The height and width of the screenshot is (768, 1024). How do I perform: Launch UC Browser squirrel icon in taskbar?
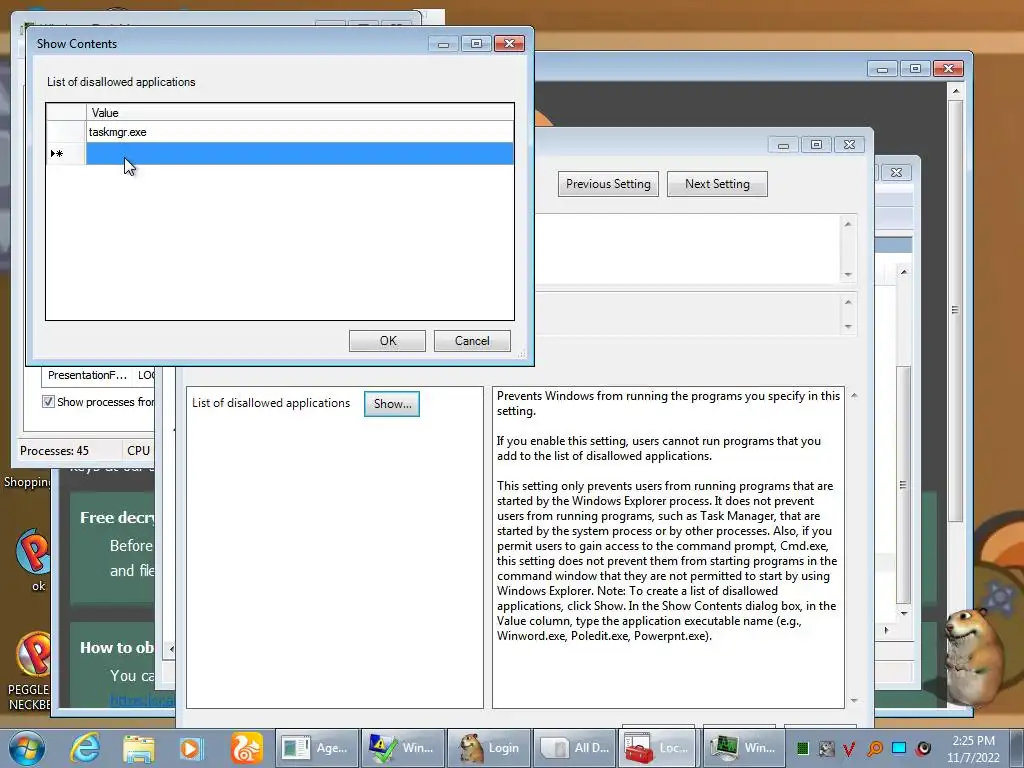[x=246, y=748]
